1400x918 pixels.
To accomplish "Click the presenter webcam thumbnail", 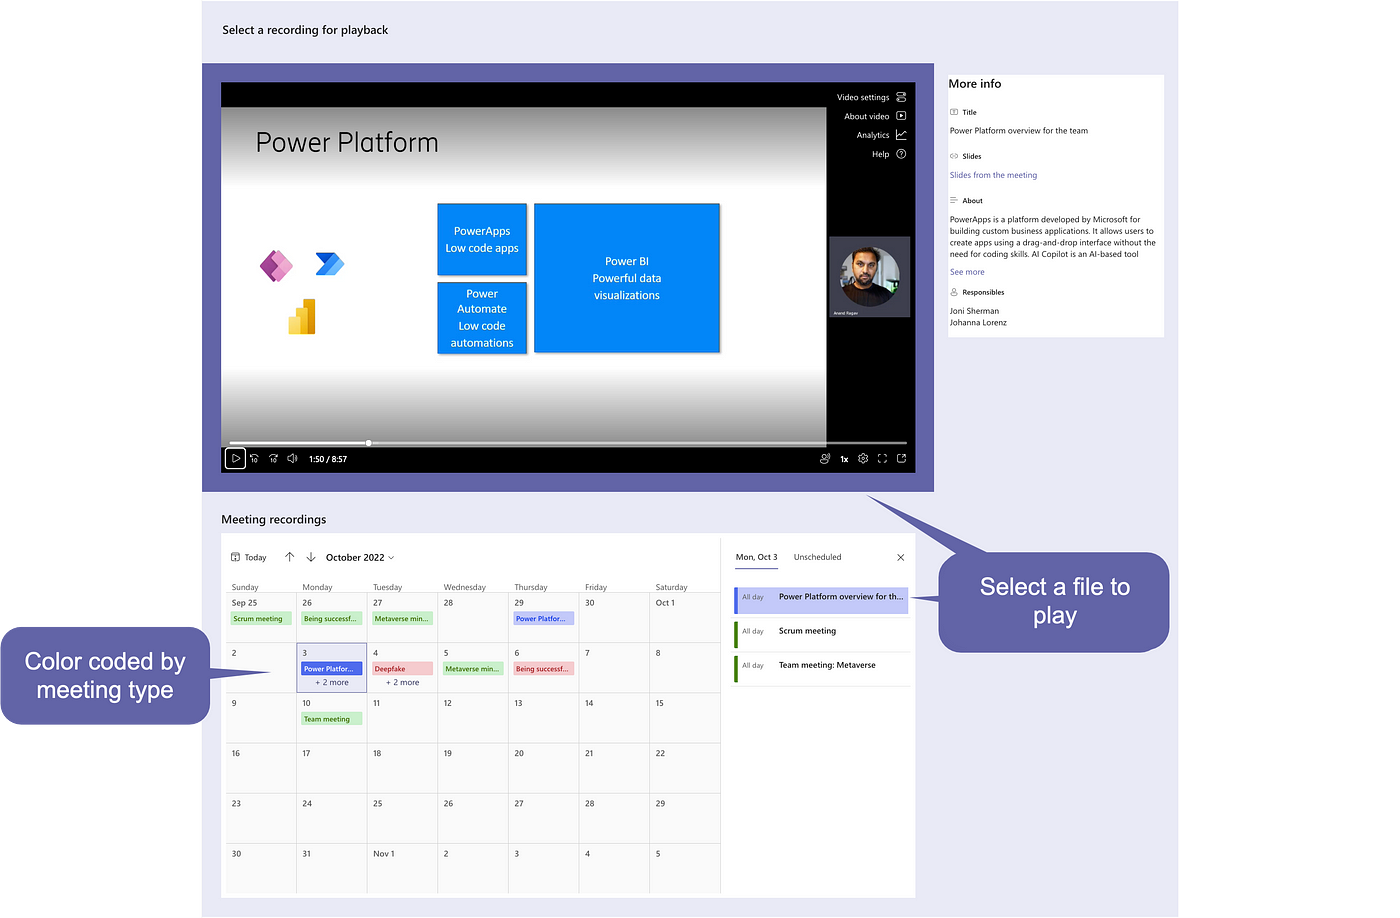I will (869, 277).
